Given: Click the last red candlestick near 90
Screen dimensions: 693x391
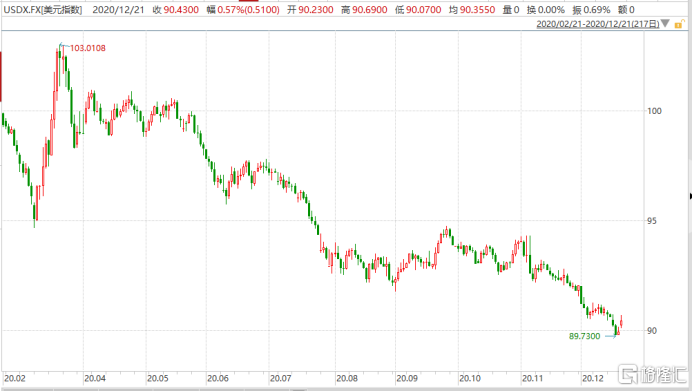Looking at the screenshot, I should coord(621,322).
